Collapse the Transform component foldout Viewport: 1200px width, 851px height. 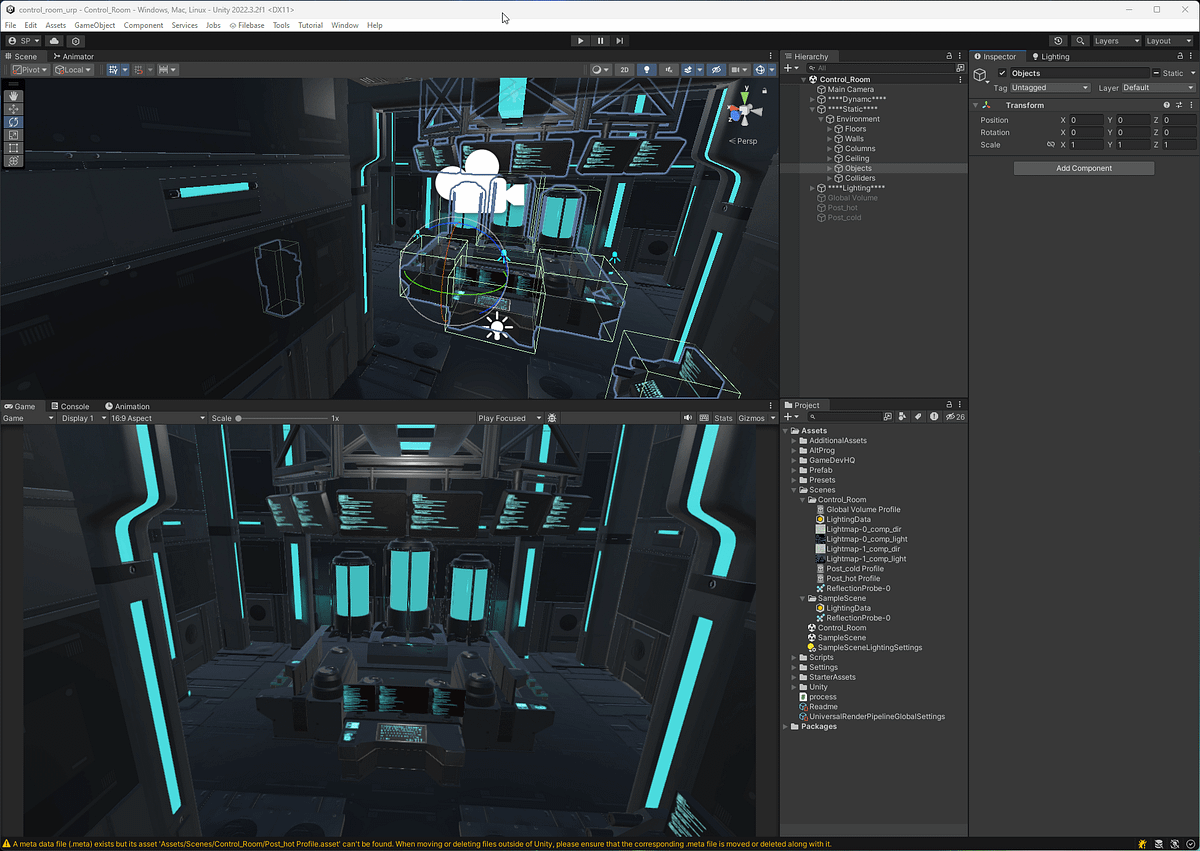976,105
